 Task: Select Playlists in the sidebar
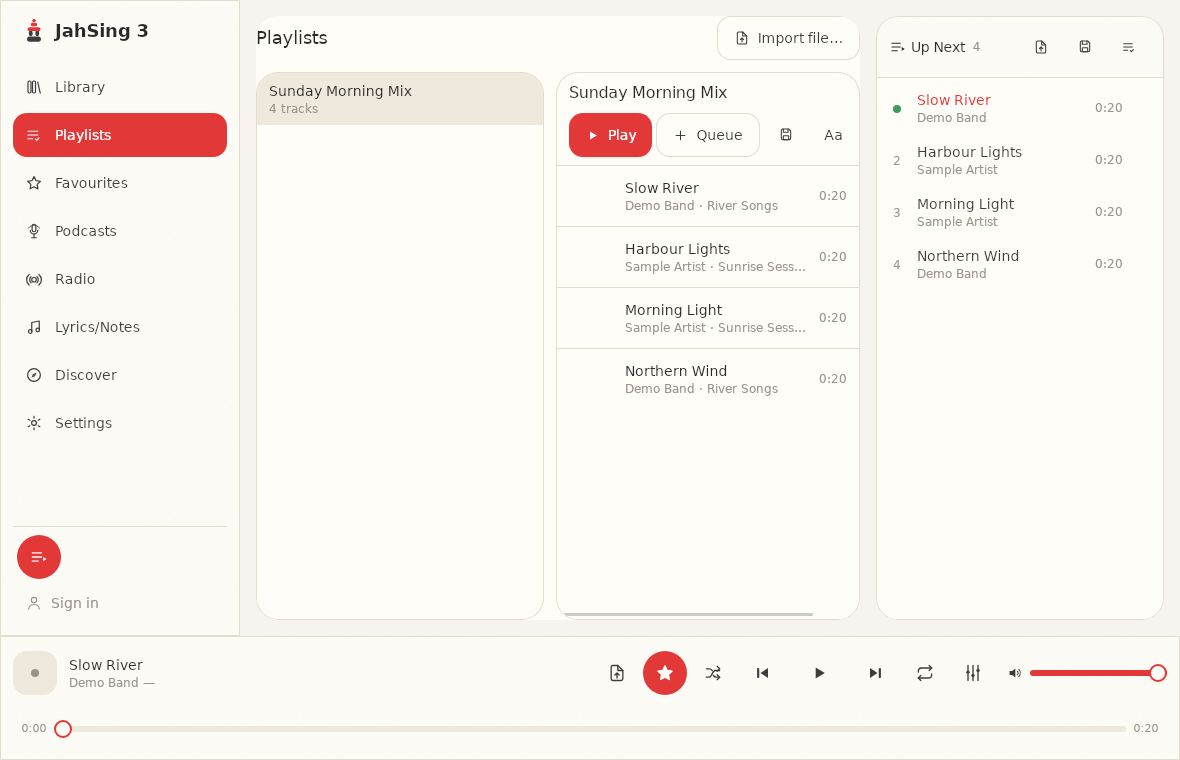[x=120, y=135]
